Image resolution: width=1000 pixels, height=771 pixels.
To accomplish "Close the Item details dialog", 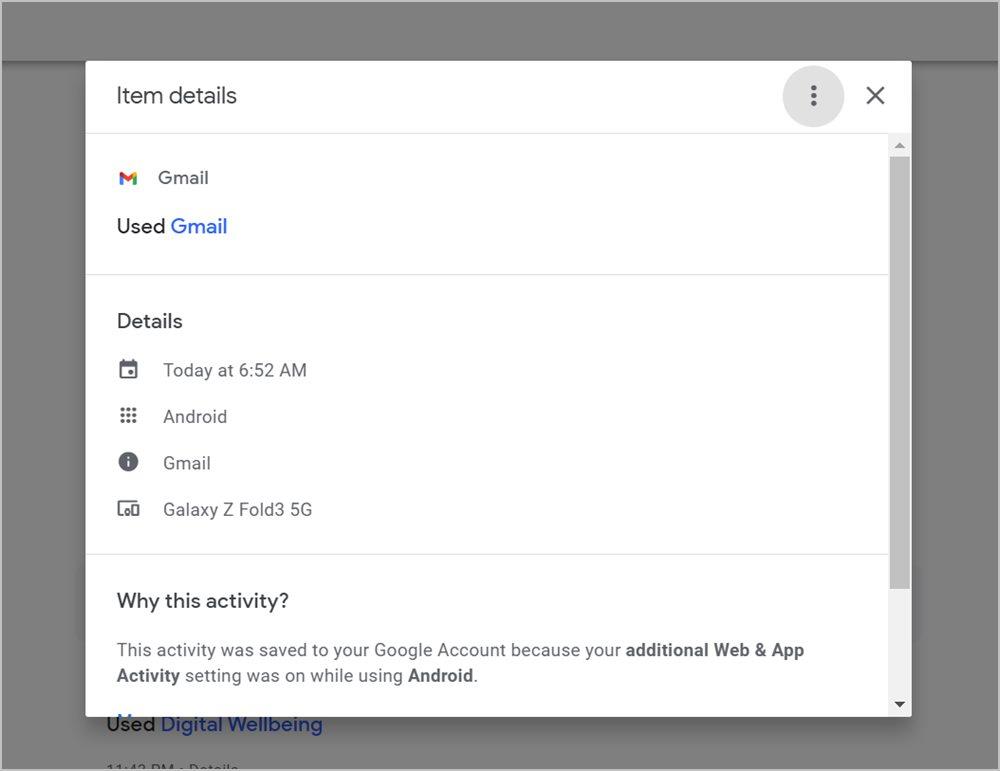I will [875, 96].
